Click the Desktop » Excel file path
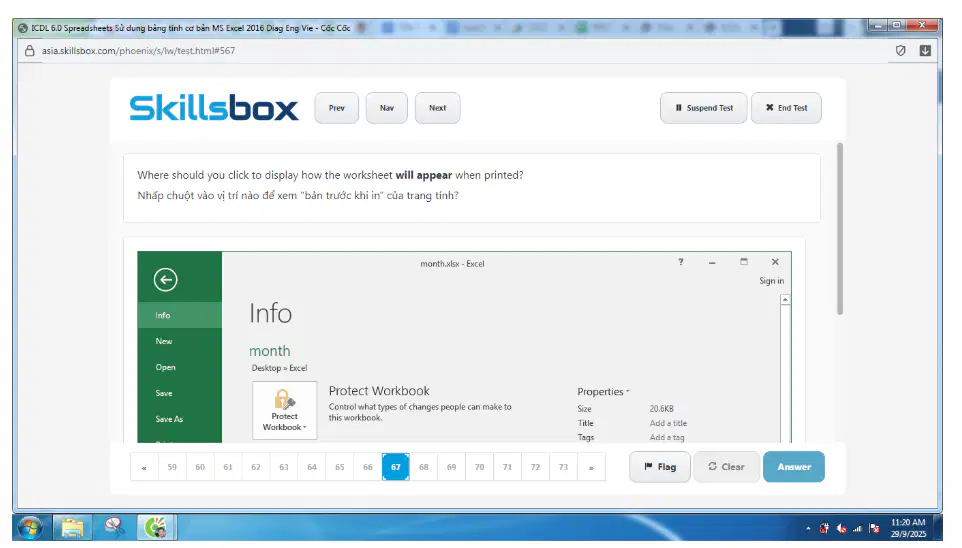The image size is (962, 548). (279, 368)
